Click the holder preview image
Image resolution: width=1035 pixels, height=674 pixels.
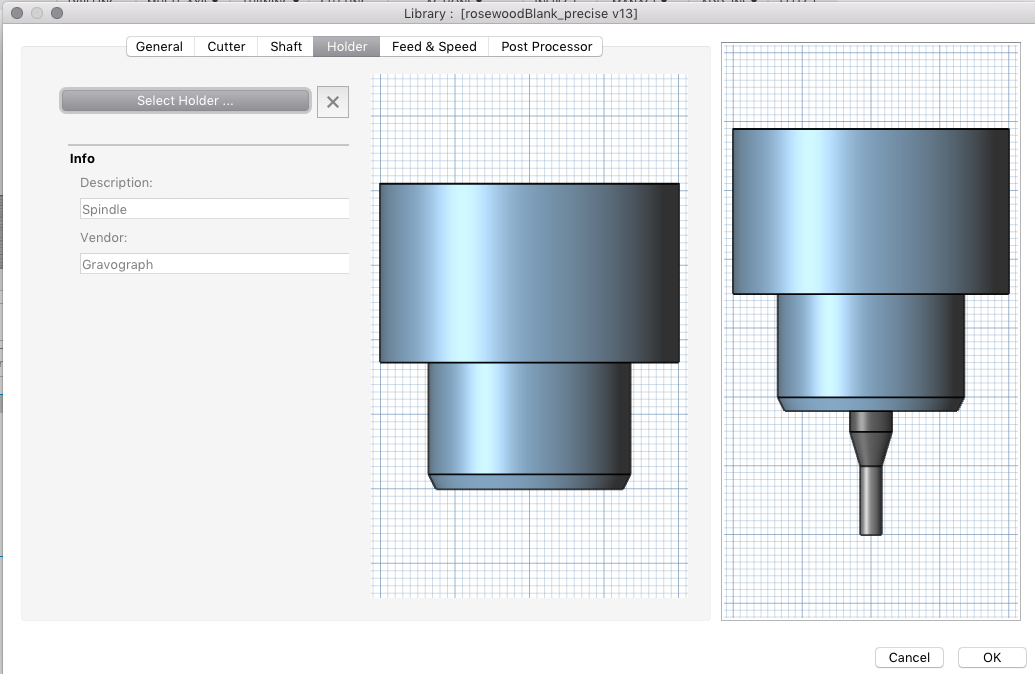click(529, 336)
